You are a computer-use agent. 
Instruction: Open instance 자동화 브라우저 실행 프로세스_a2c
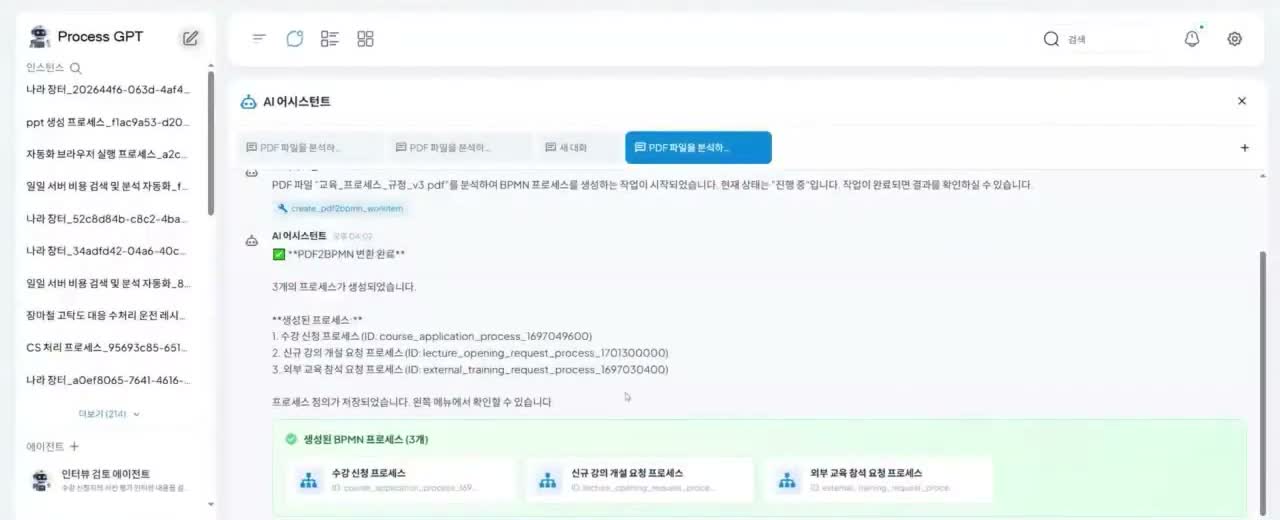[x=108, y=154]
